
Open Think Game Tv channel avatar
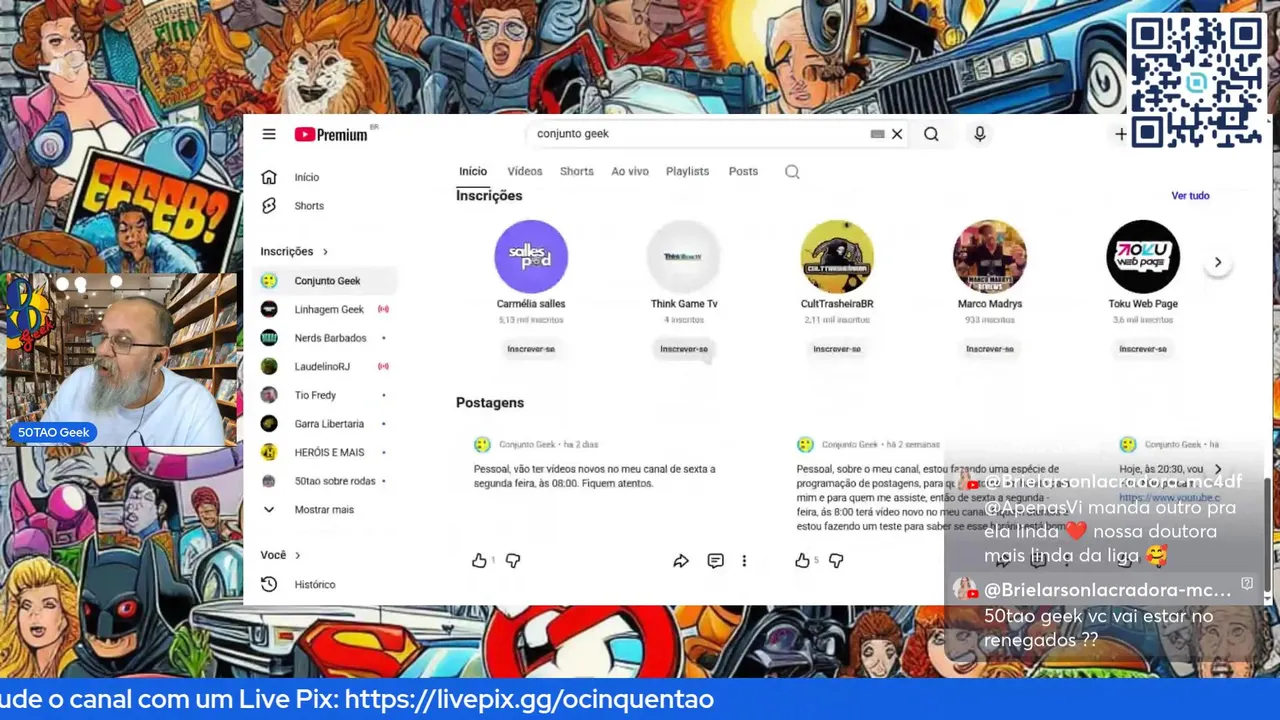684,257
